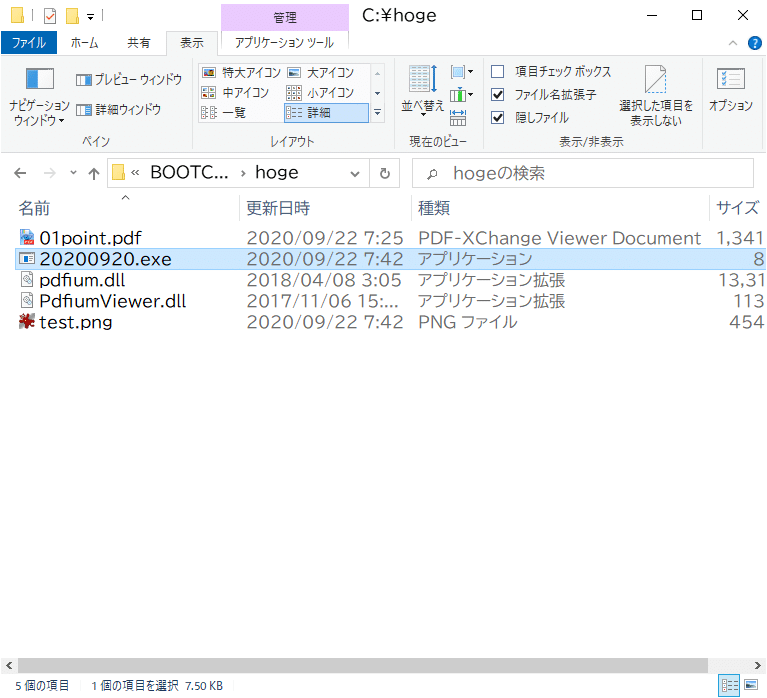This screenshot has height=698, width=767.
Task: Toggle the Details pane (詳細ウィンドウ)
Action: pos(118,110)
